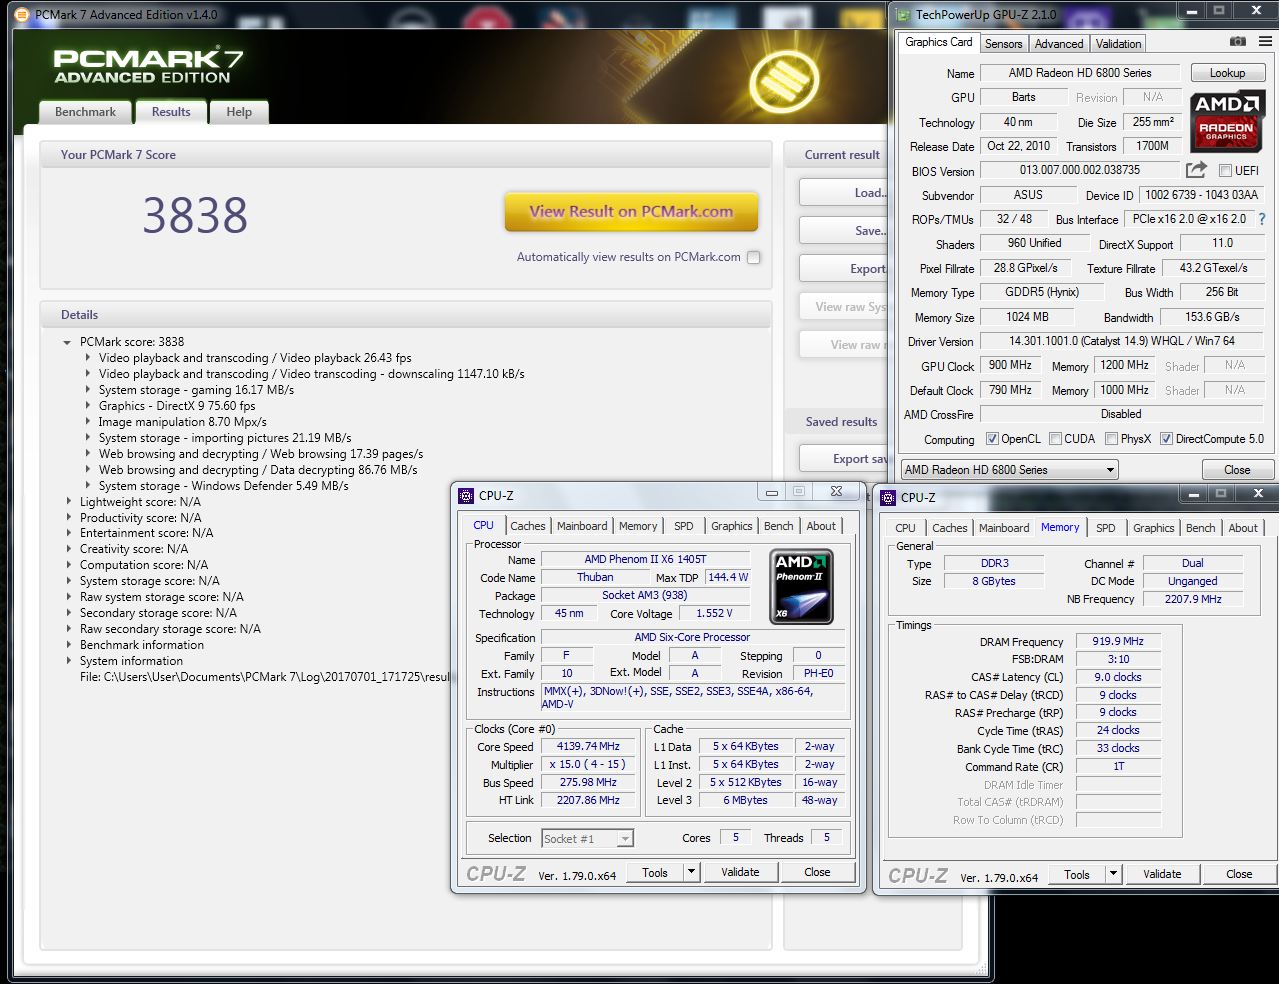Click the BIOS export share icon

1196,170
